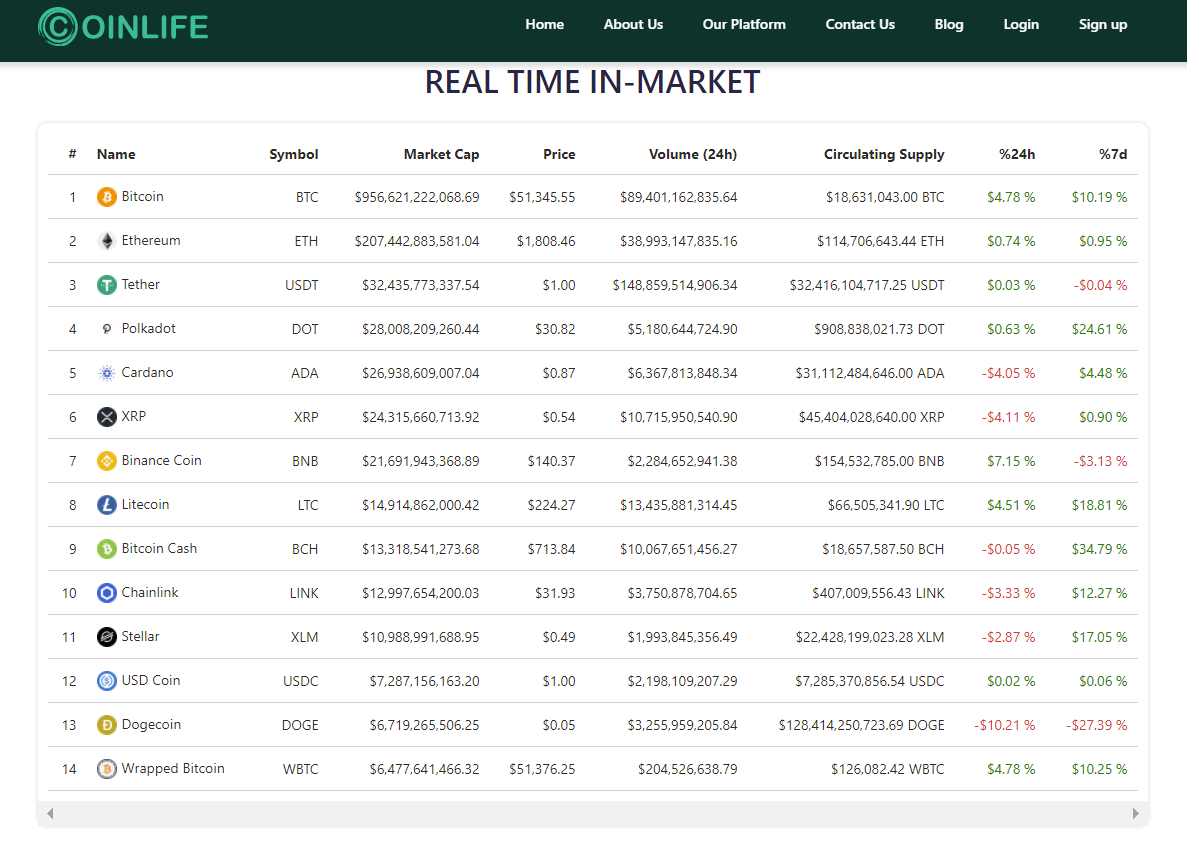Image resolution: width=1187 pixels, height=861 pixels.
Task: Click the Bitcoin coin icon
Action: [107, 197]
